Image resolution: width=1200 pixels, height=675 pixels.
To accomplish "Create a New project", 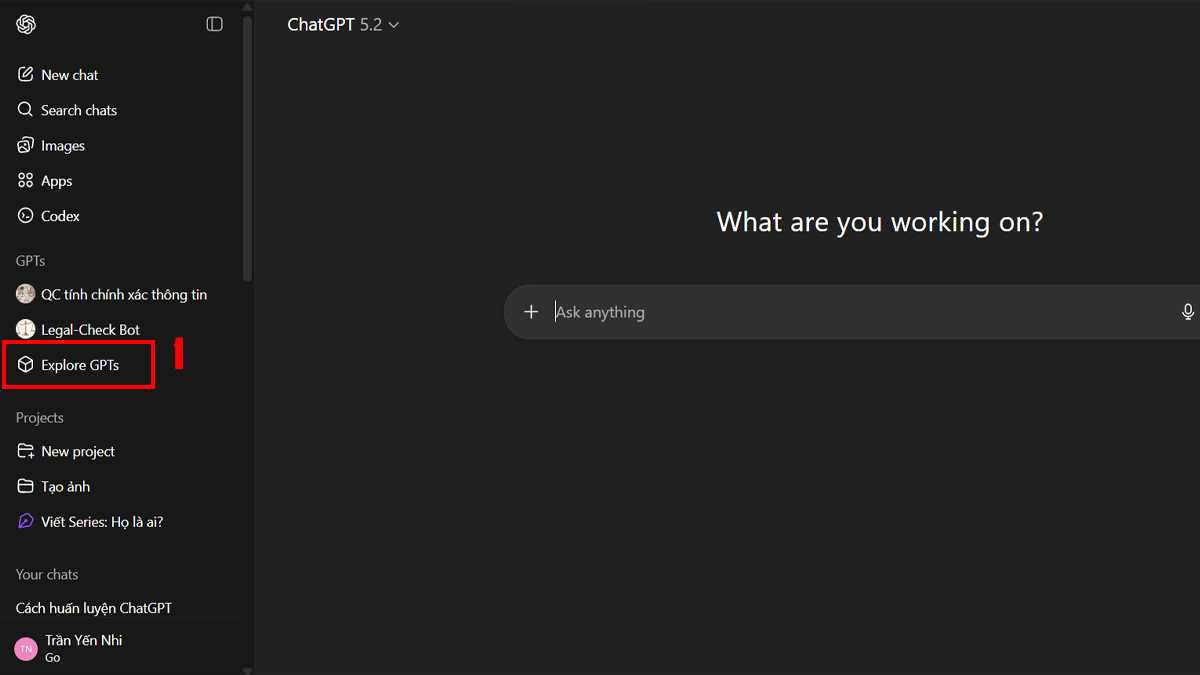I will [x=77, y=452].
